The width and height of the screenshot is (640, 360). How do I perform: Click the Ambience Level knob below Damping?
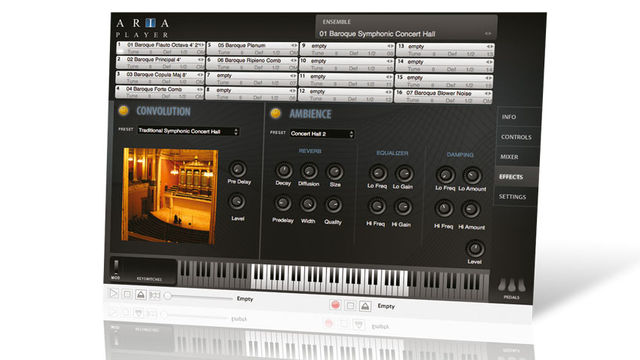[475, 249]
